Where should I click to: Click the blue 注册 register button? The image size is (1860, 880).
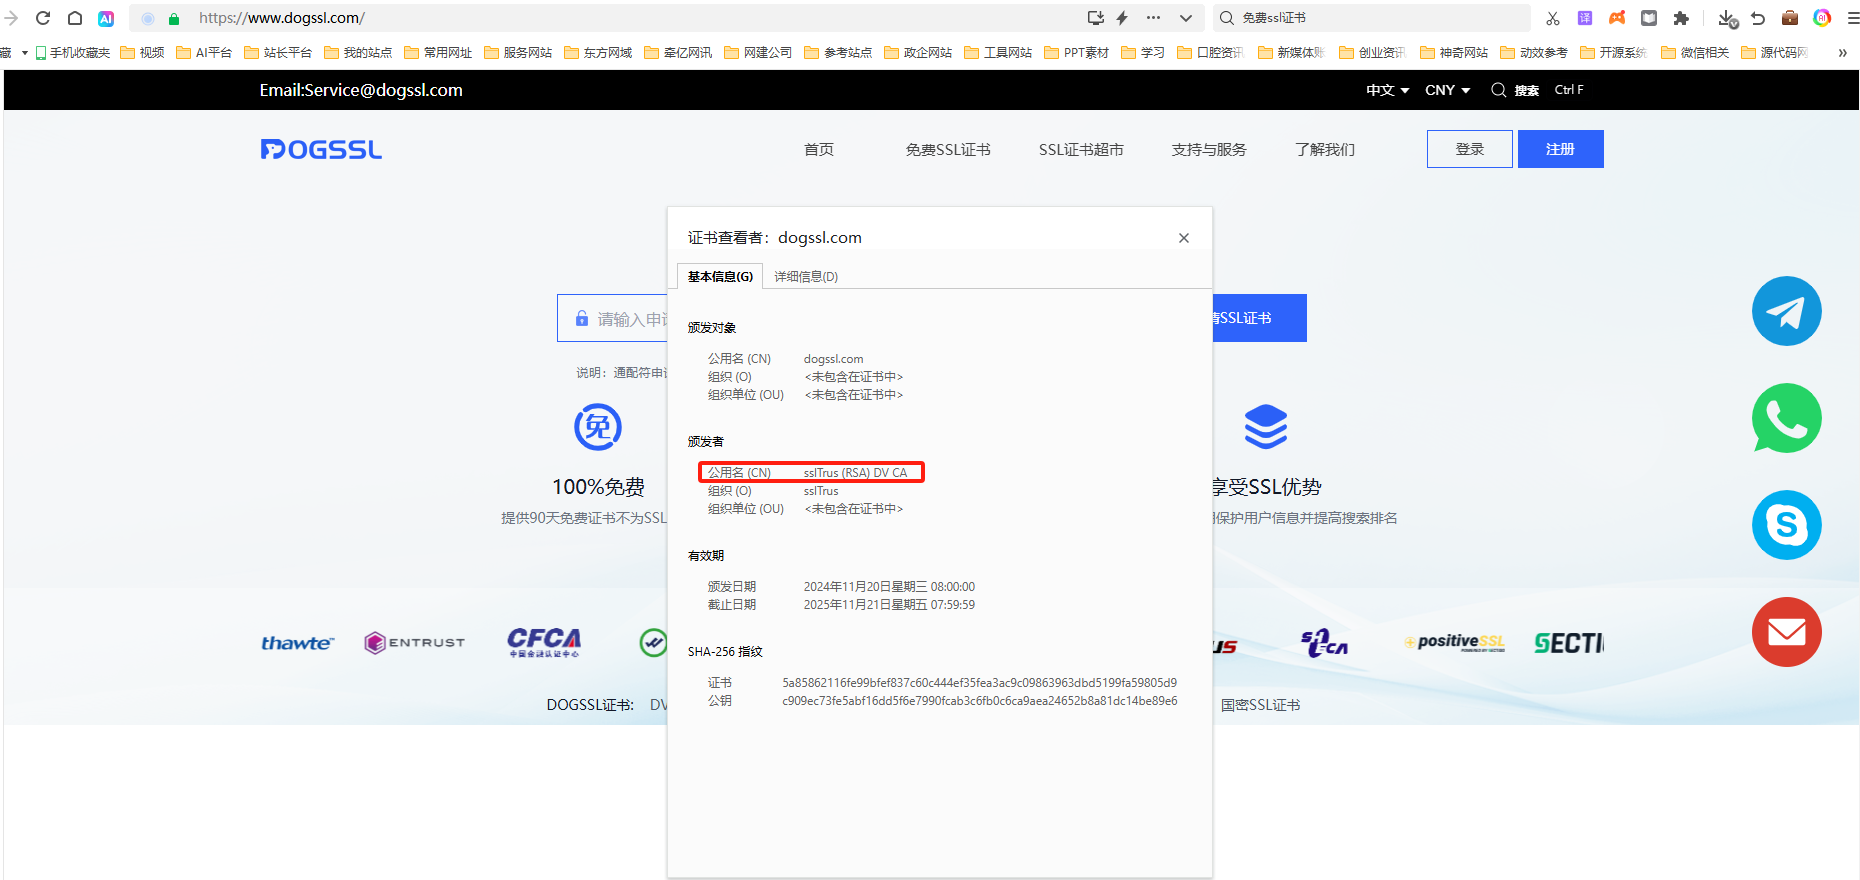[x=1560, y=149]
